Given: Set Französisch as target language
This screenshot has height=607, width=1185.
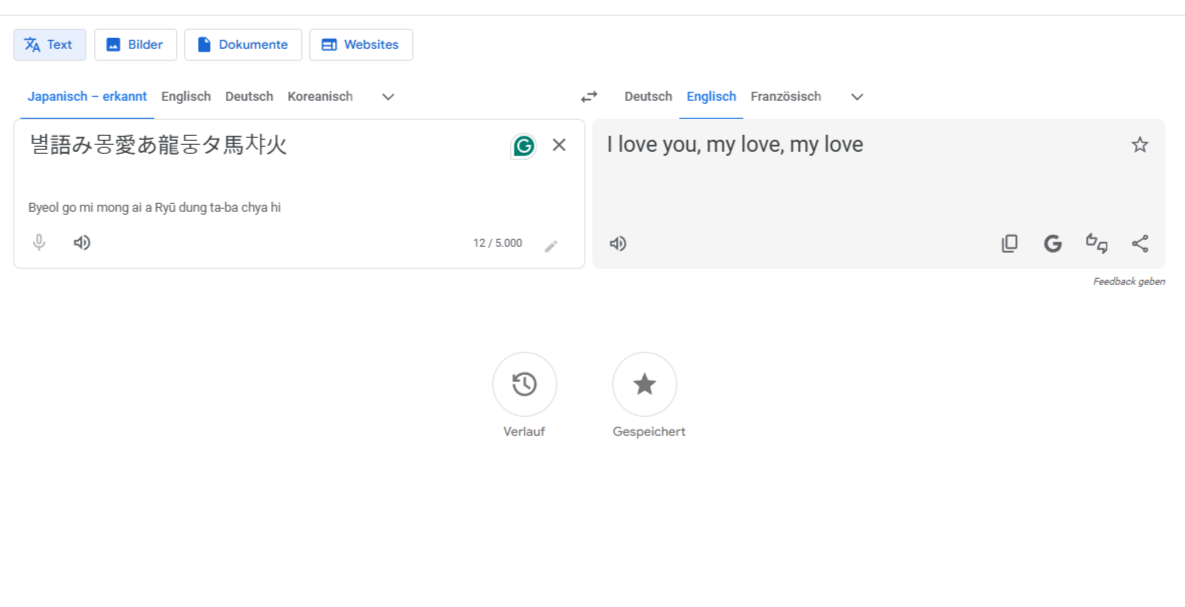Looking at the screenshot, I should coord(786,97).
